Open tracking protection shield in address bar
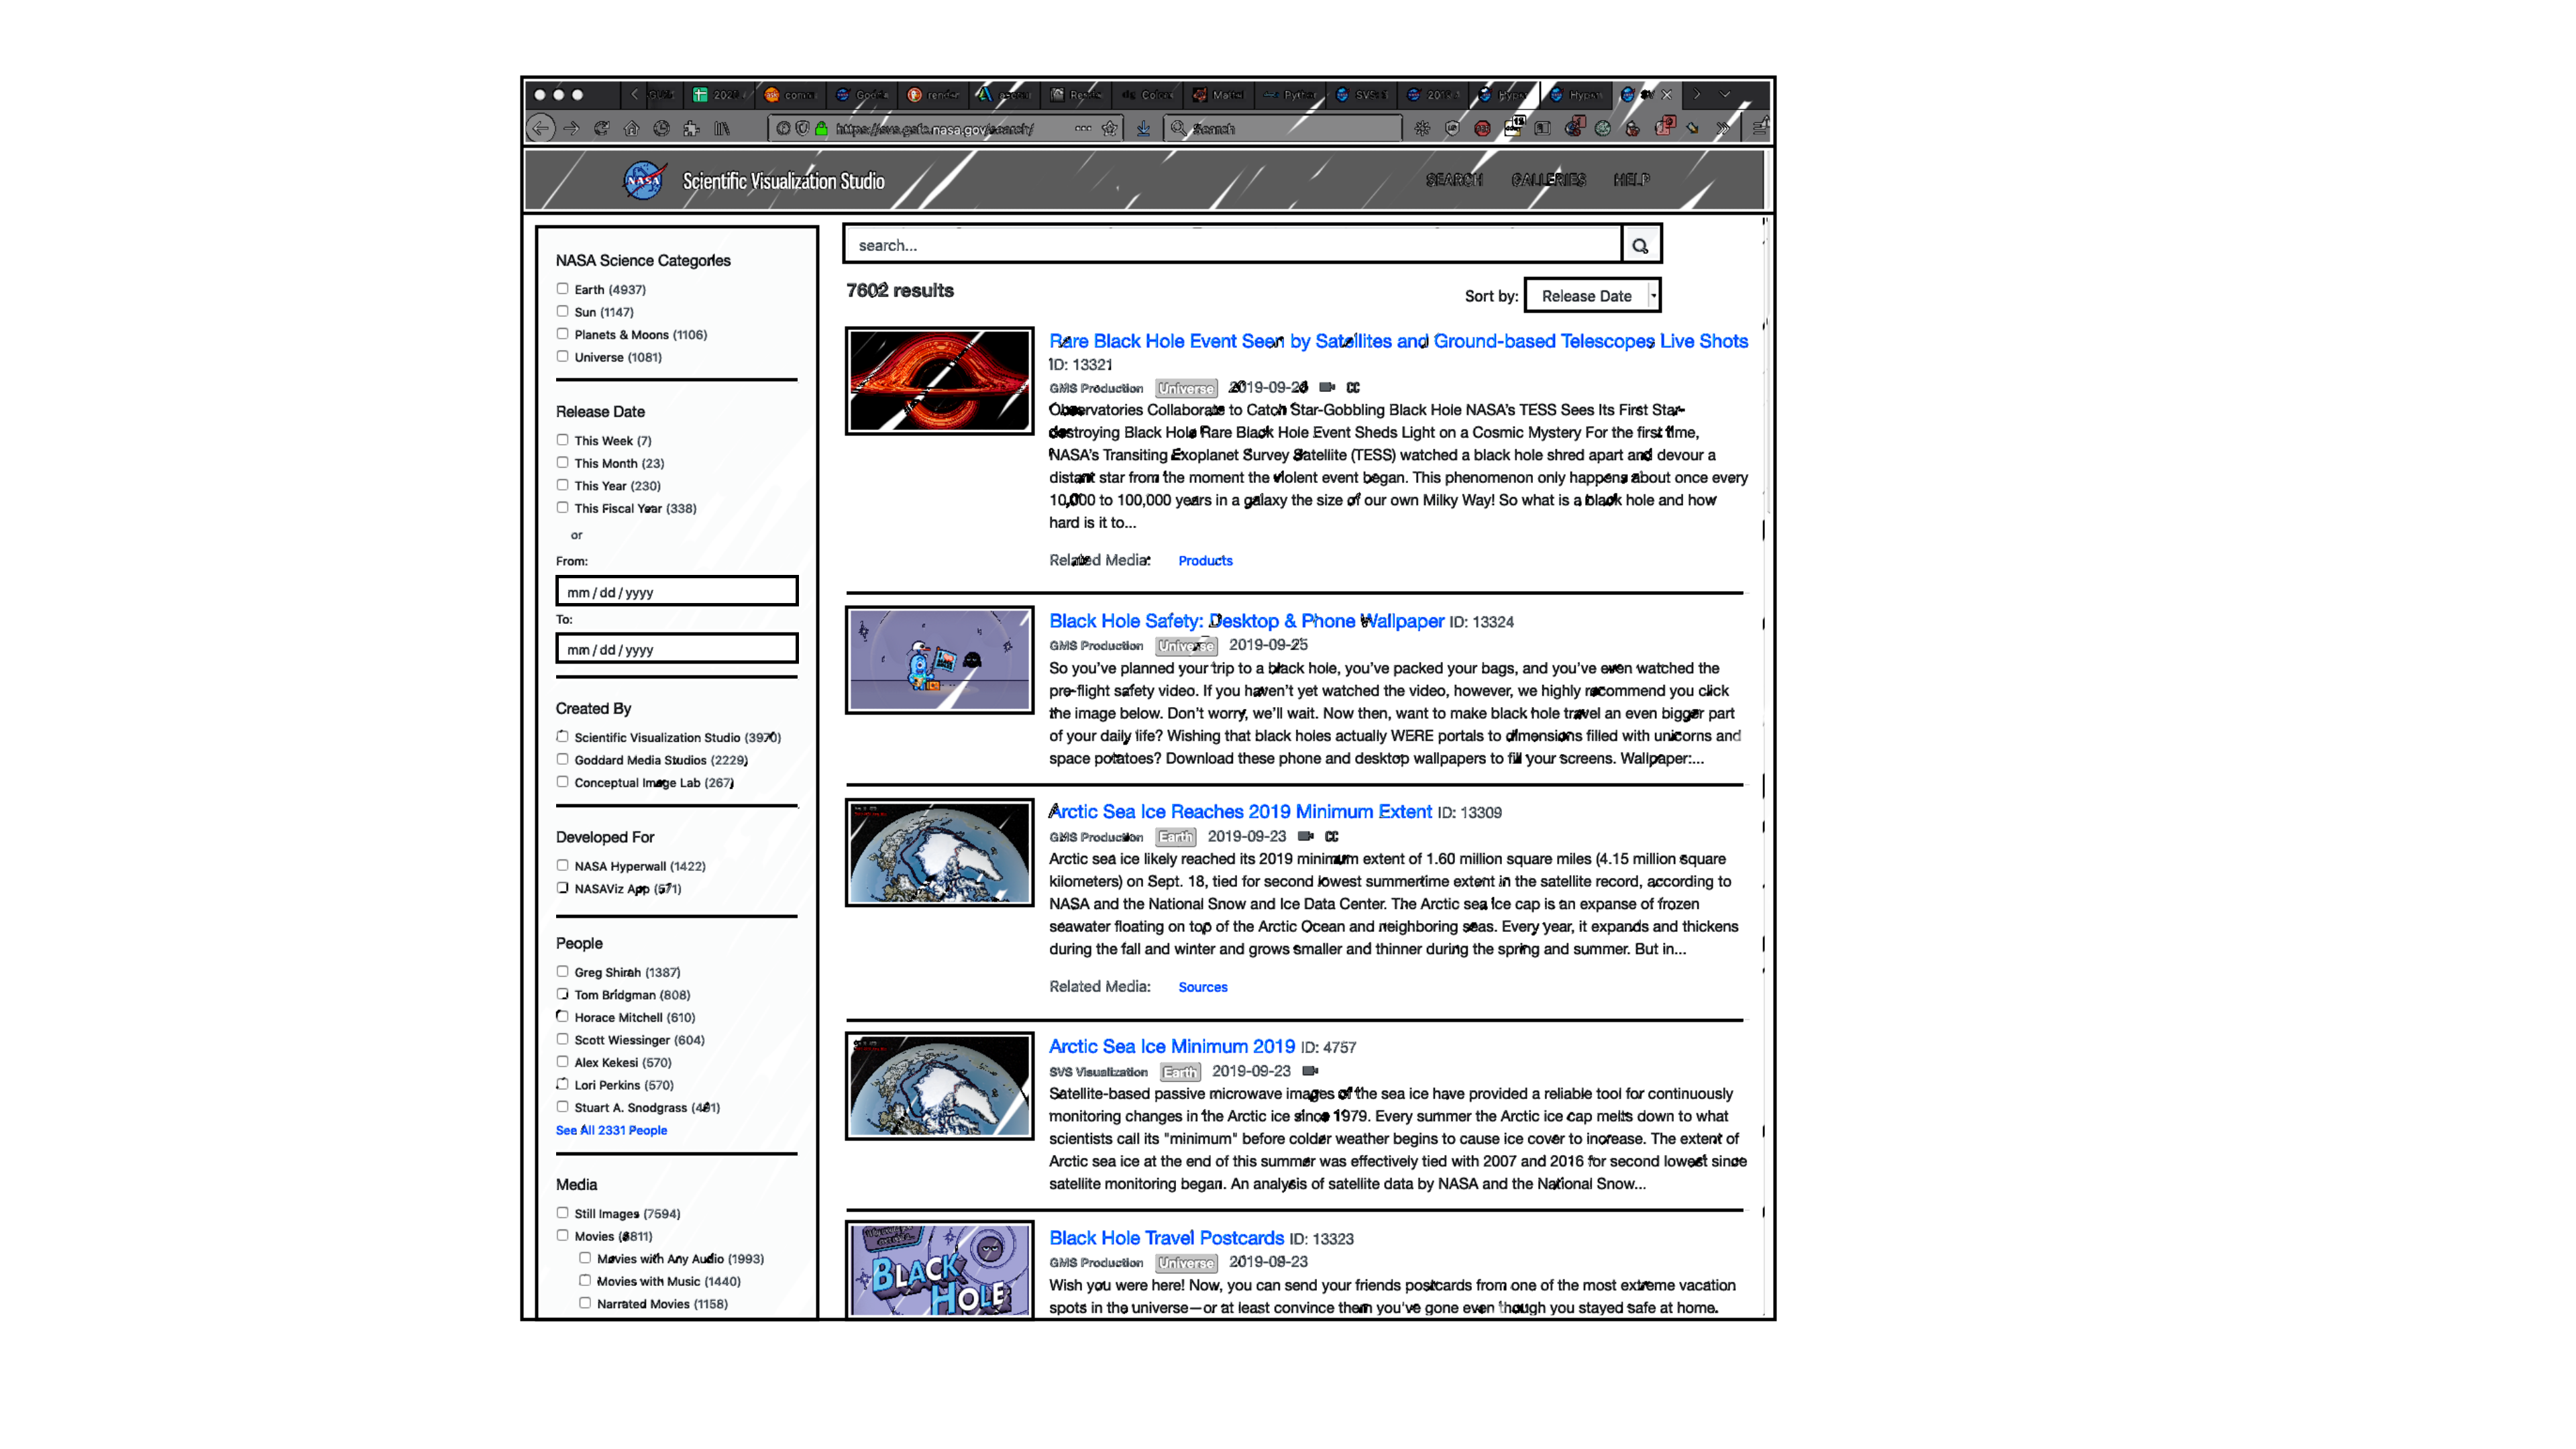This screenshot has height=1449, width=2576. point(802,128)
